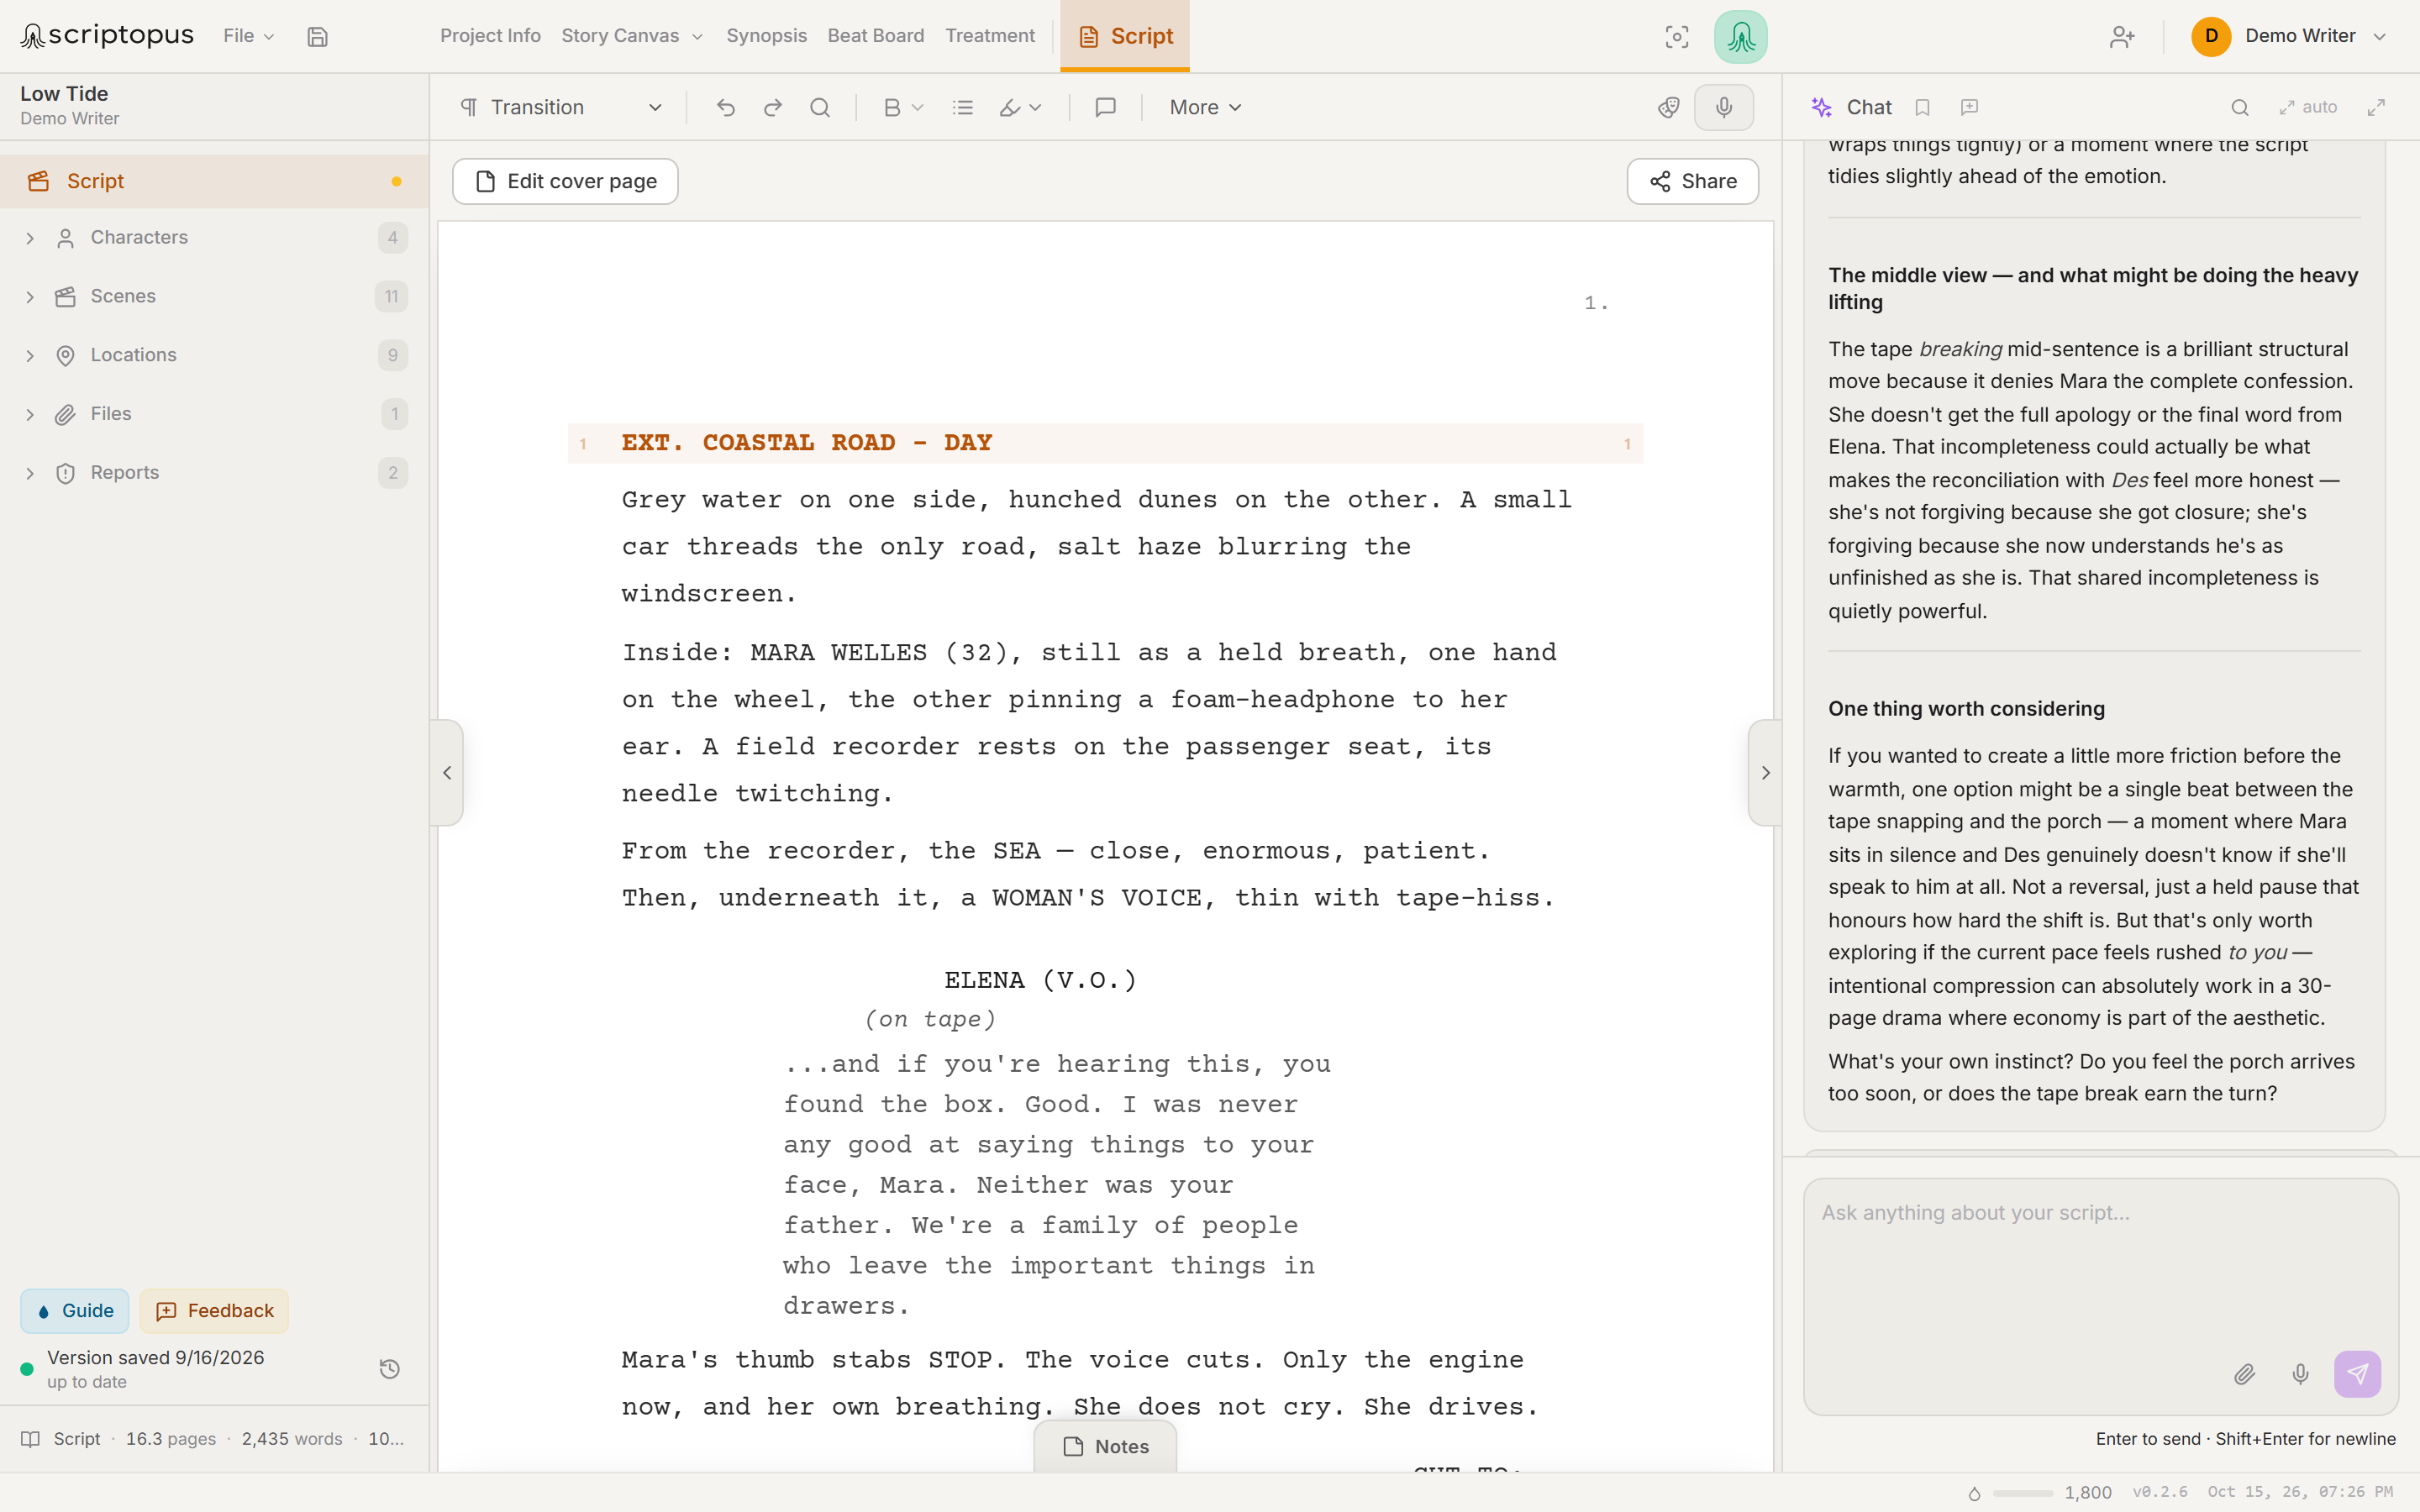The image size is (2420, 1512).
Task: Click the EXT. COASTAL ROAD - DAY heading
Action: (807, 443)
